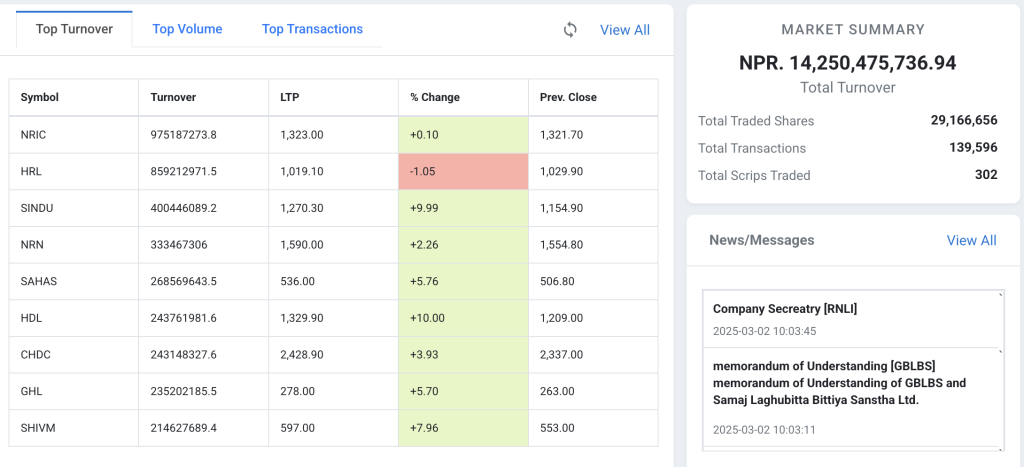The image size is (1024, 467).
Task: Click the SINDU symbol cell
Action: click(x=38, y=208)
